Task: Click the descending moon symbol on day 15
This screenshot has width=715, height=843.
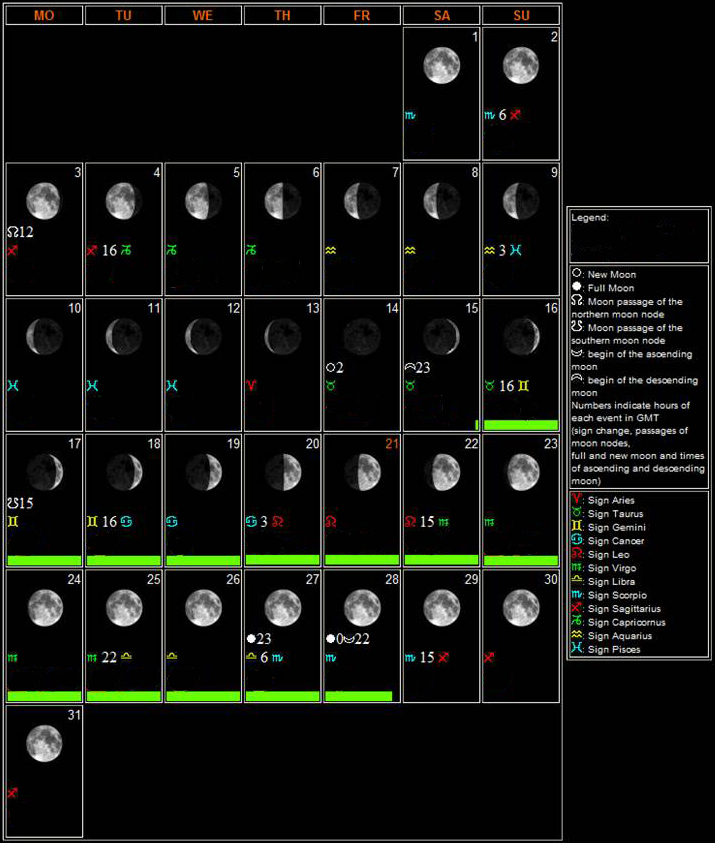Action: point(410,367)
